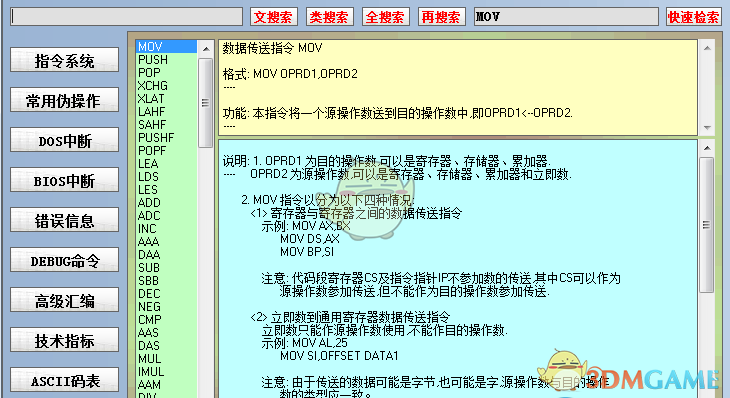The width and height of the screenshot is (730, 398).
Task: Select SUB in the instruction list
Action: [166, 268]
